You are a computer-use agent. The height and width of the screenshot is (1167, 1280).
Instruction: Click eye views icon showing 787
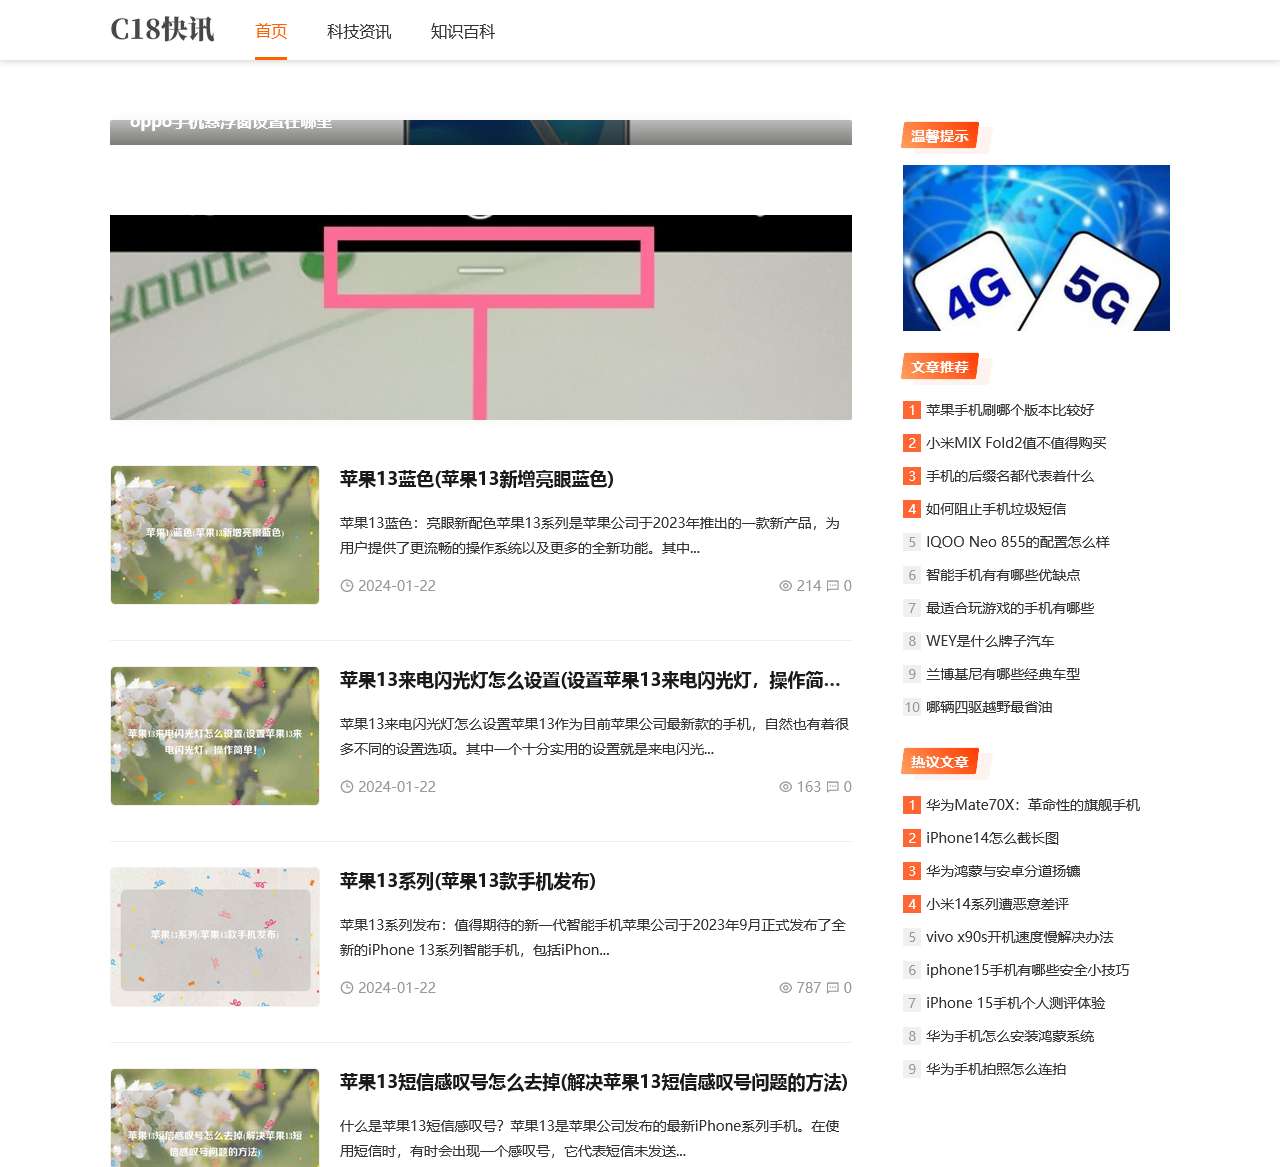[785, 988]
